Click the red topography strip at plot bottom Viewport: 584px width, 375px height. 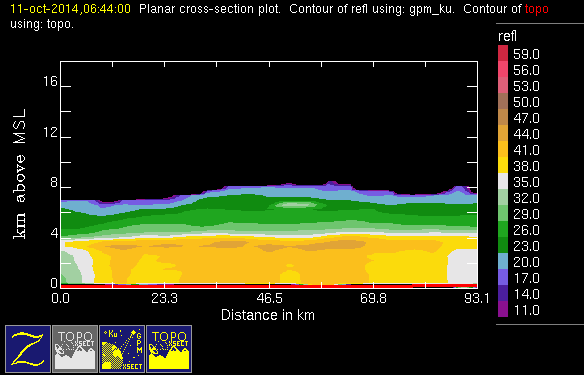coord(269,286)
